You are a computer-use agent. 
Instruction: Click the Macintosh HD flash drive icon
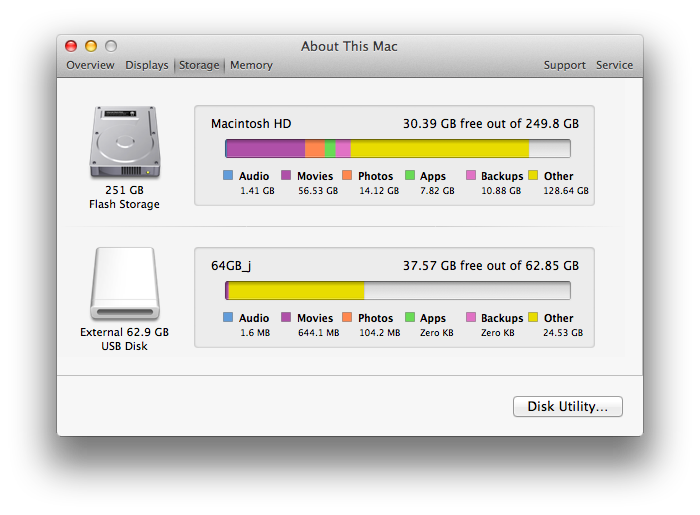pos(125,142)
